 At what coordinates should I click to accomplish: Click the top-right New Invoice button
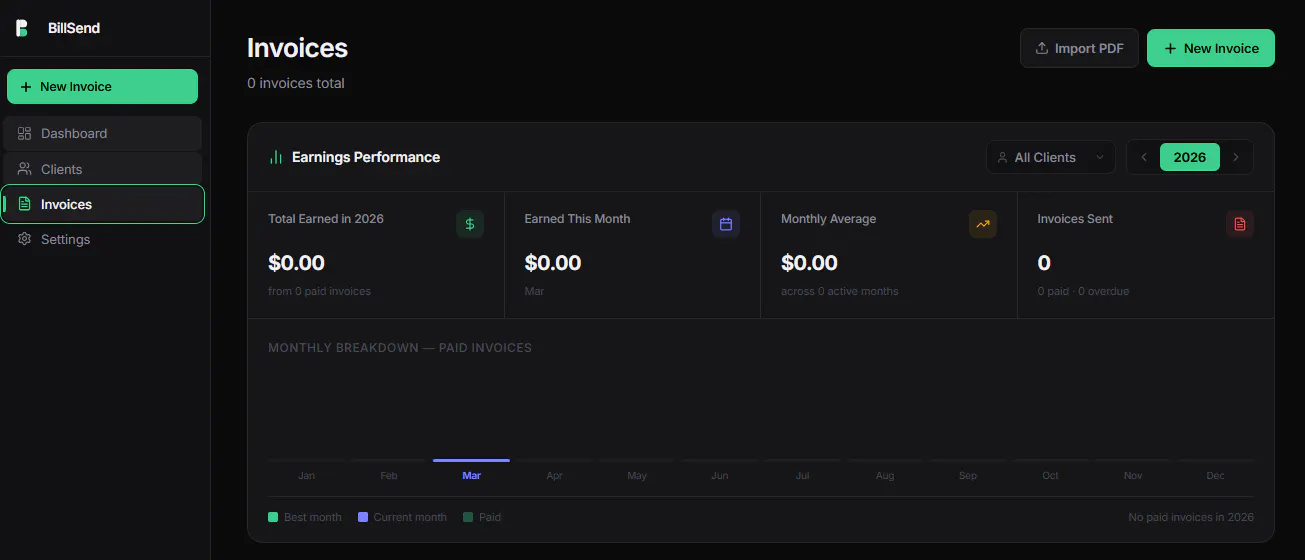pyautogui.click(x=1211, y=48)
